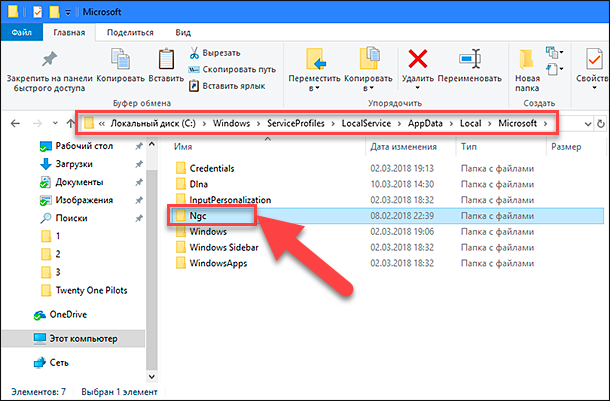Viewport: 610px width, 401px height.
Task: Click AppData in the address path
Action: [x=425, y=123]
